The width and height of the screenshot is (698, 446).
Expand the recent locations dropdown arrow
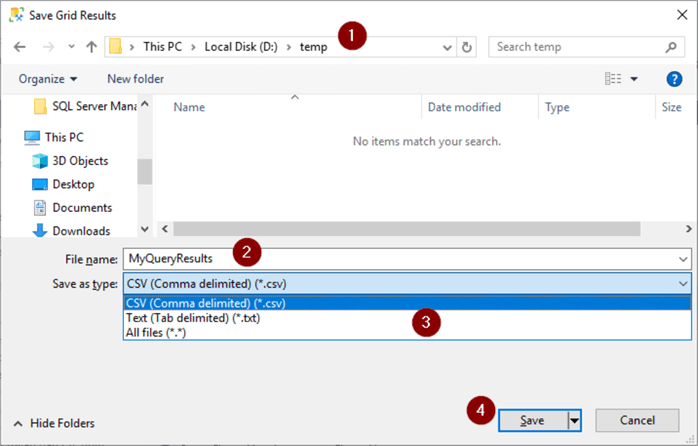tap(68, 47)
